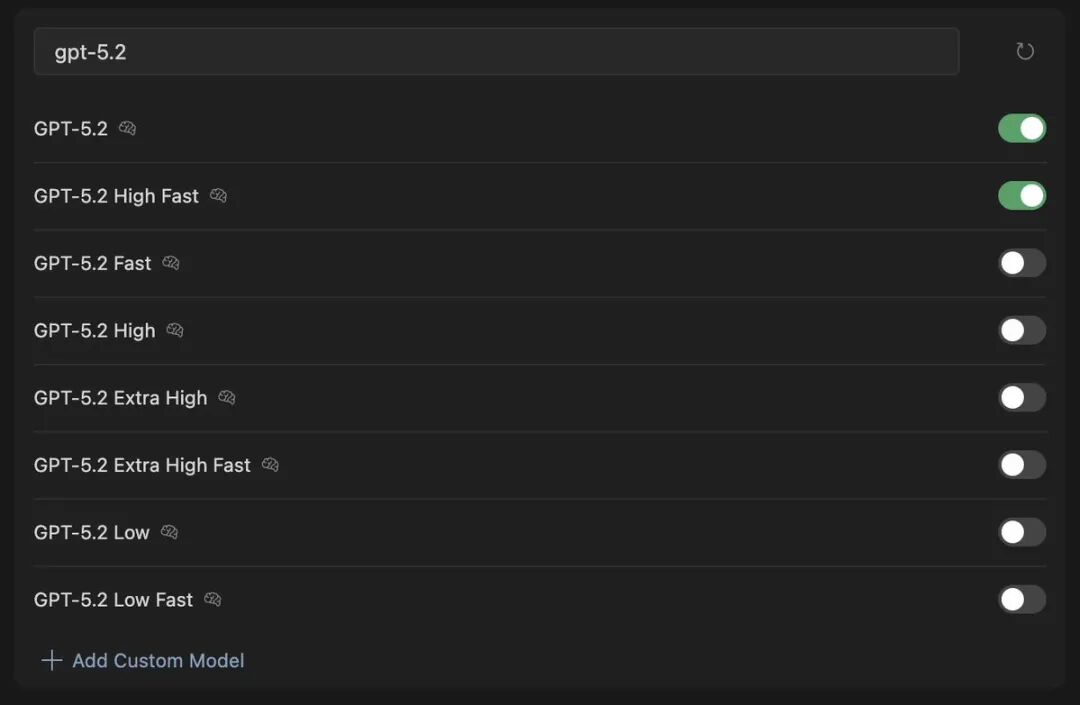Viewport: 1080px width, 705px height.
Task: Click the refresh models icon
Action: click(1025, 52)
